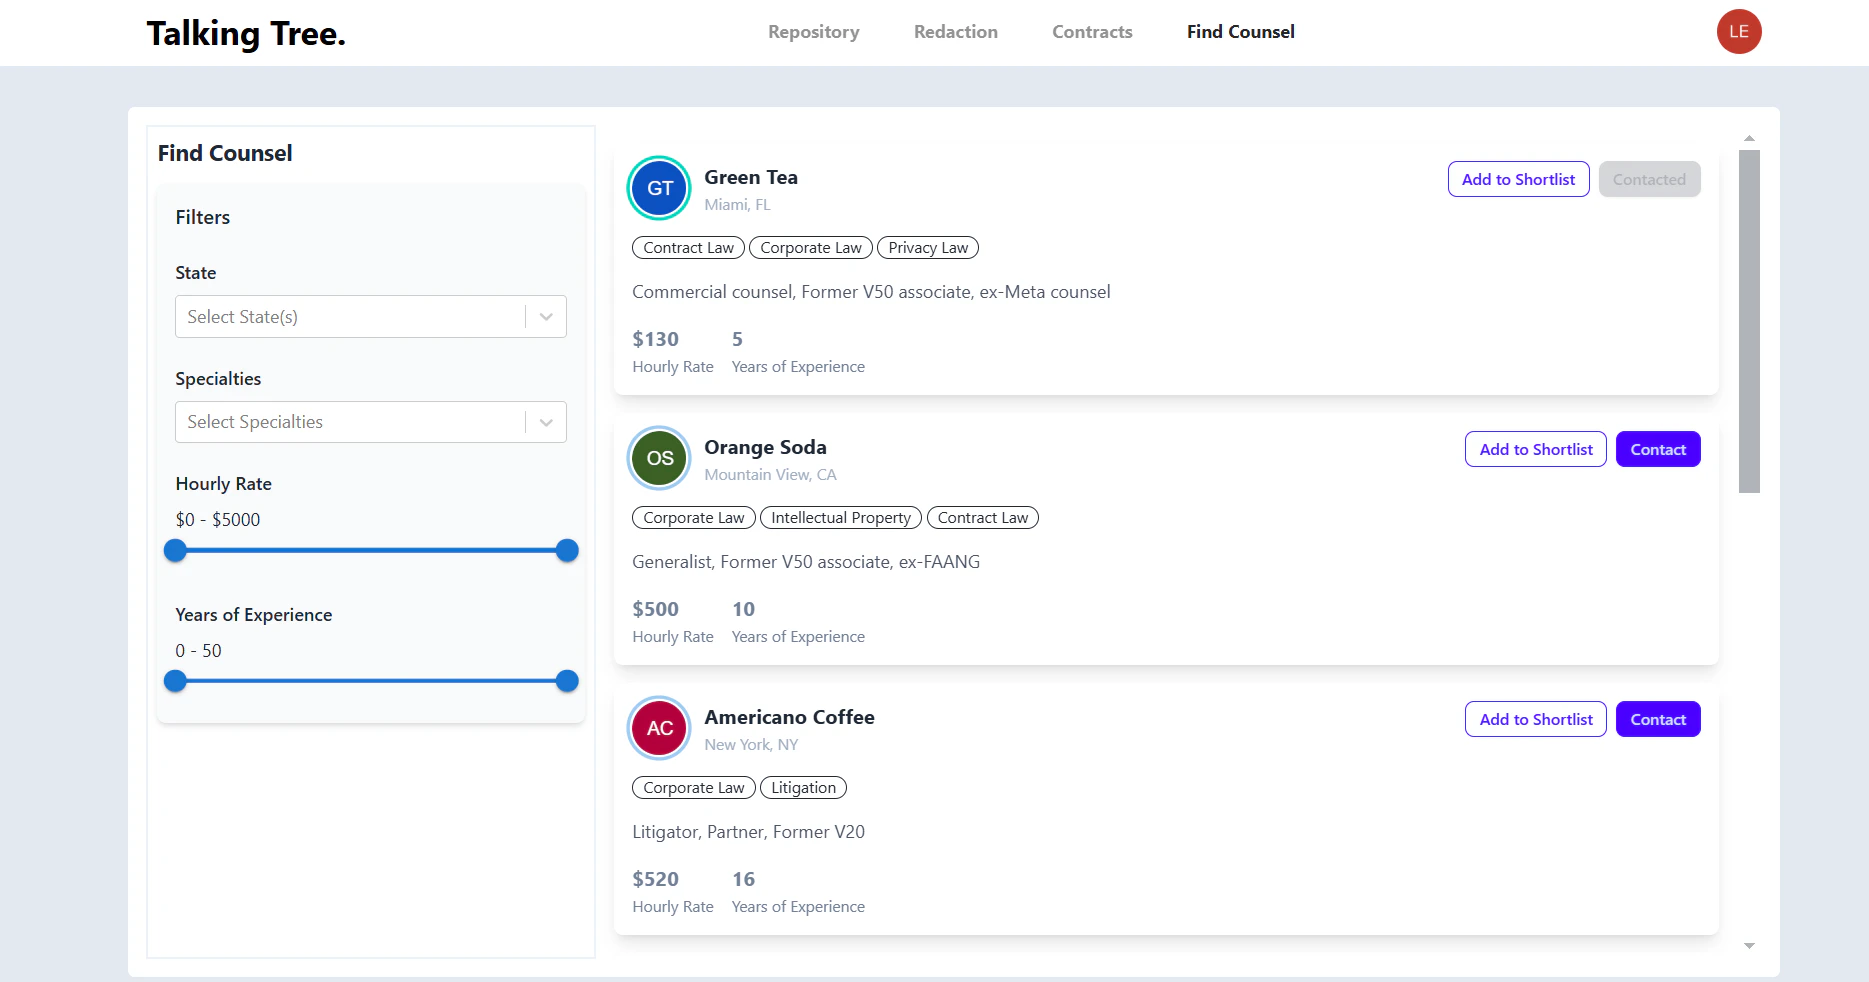
Task: Click the Talking Tree logo
Action: 246,32
